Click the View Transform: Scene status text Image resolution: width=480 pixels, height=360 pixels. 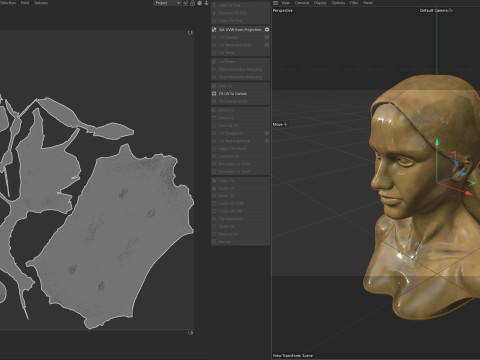(293, 356)
